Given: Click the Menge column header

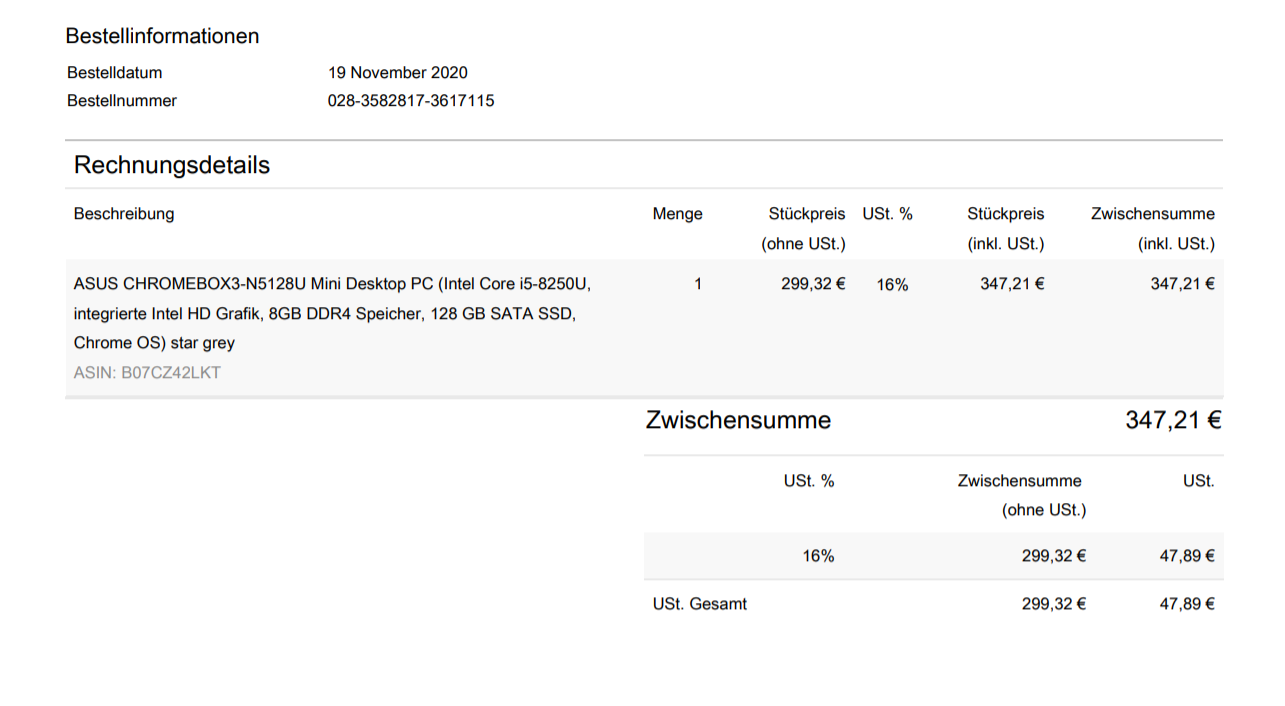Looking at the screenshot, I should point(677,214).
